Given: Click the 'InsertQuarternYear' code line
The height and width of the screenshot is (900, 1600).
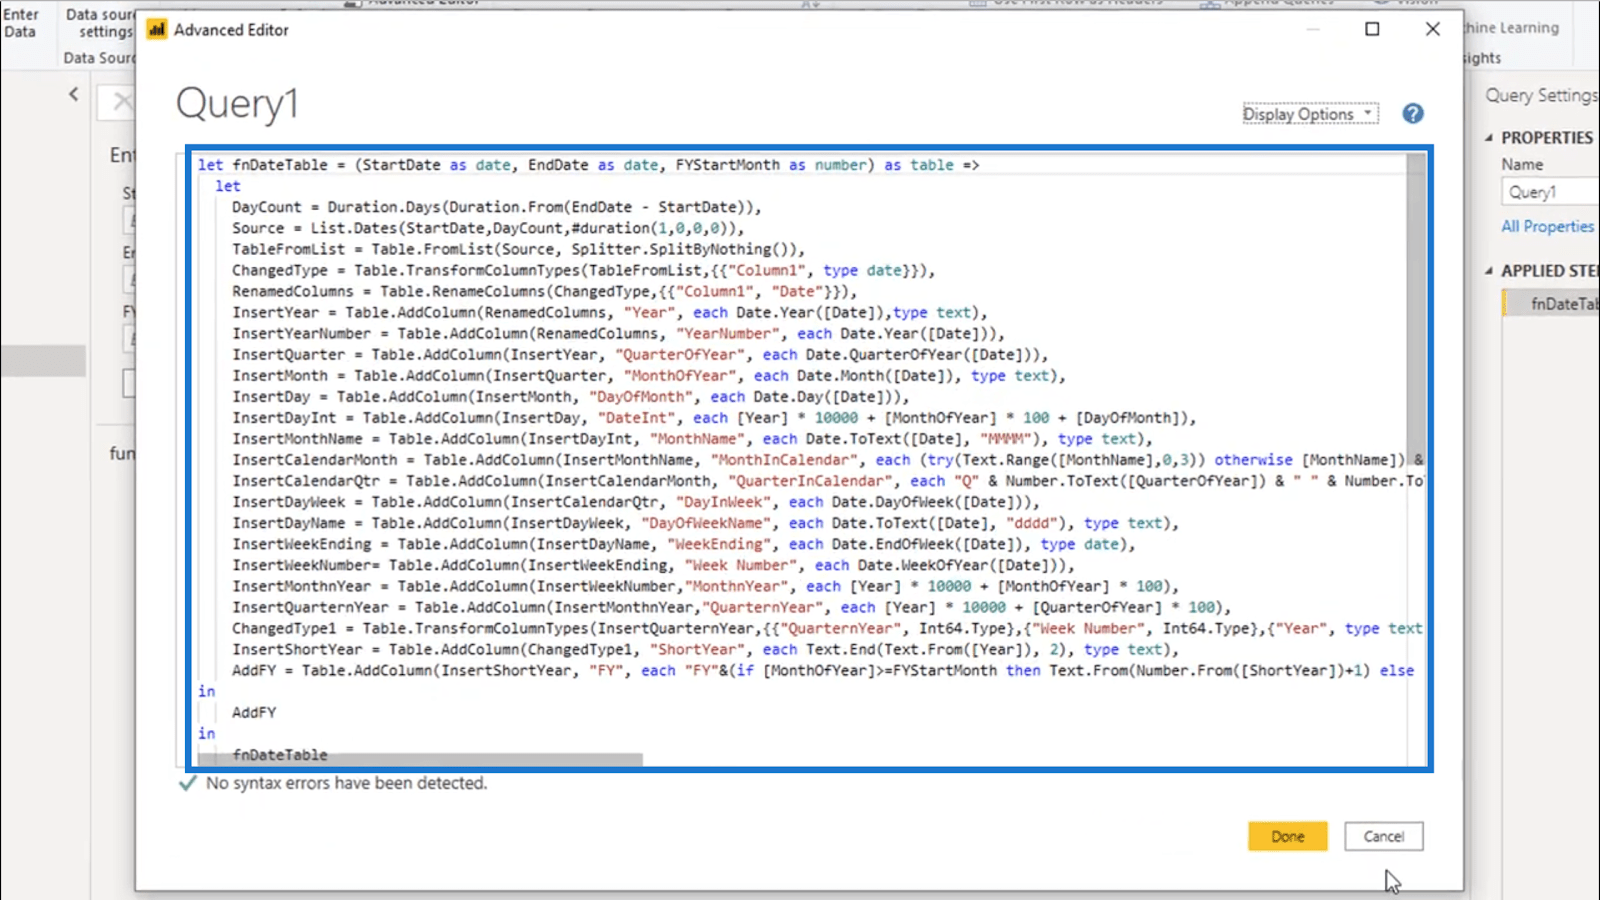Looking at the screenshot, I should tap(731, 607).
